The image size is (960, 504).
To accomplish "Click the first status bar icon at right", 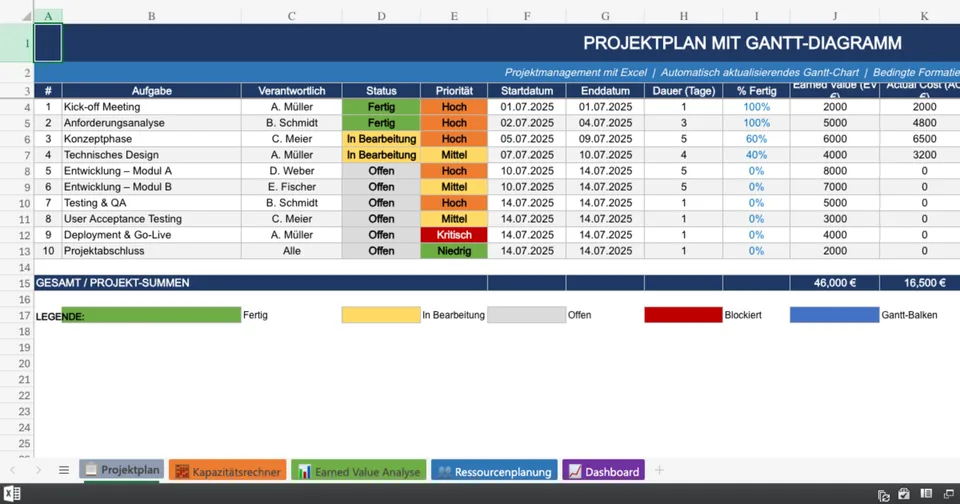I will pyautogui.click(x=883, y=495).
